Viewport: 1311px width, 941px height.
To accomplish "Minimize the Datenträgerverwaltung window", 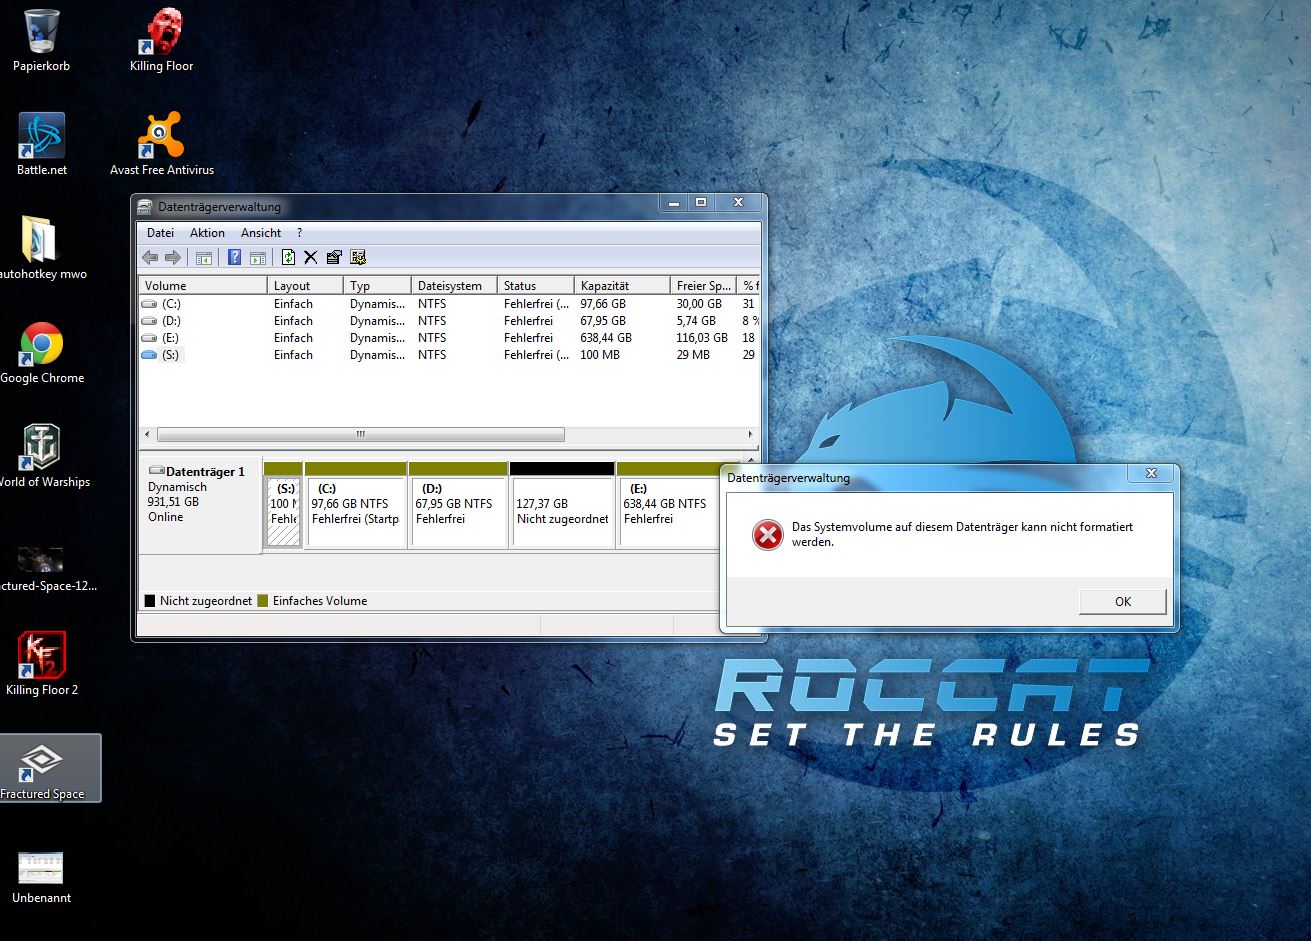I will [x=673, y=202].
